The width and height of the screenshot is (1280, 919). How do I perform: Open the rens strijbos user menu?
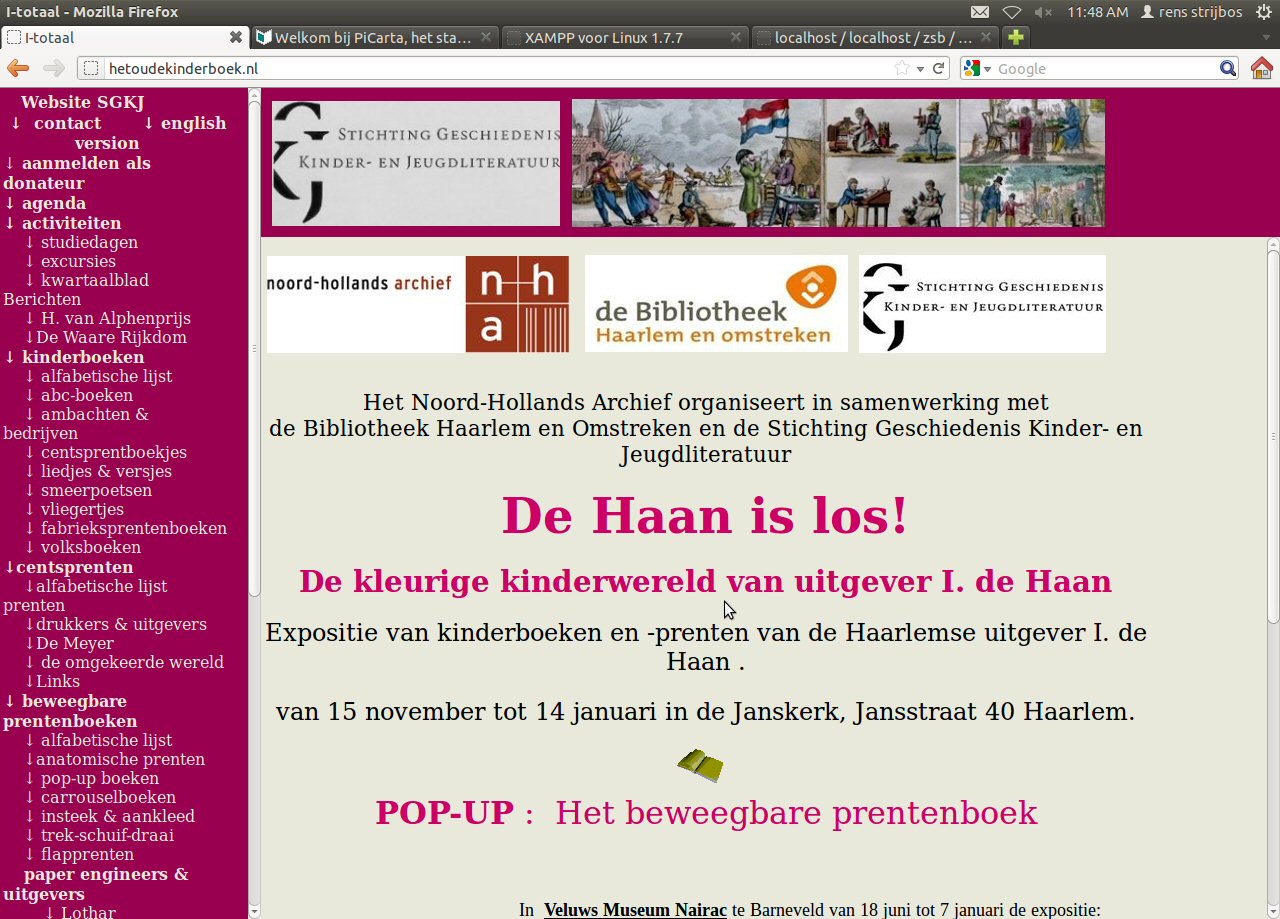coord(1191,12)
